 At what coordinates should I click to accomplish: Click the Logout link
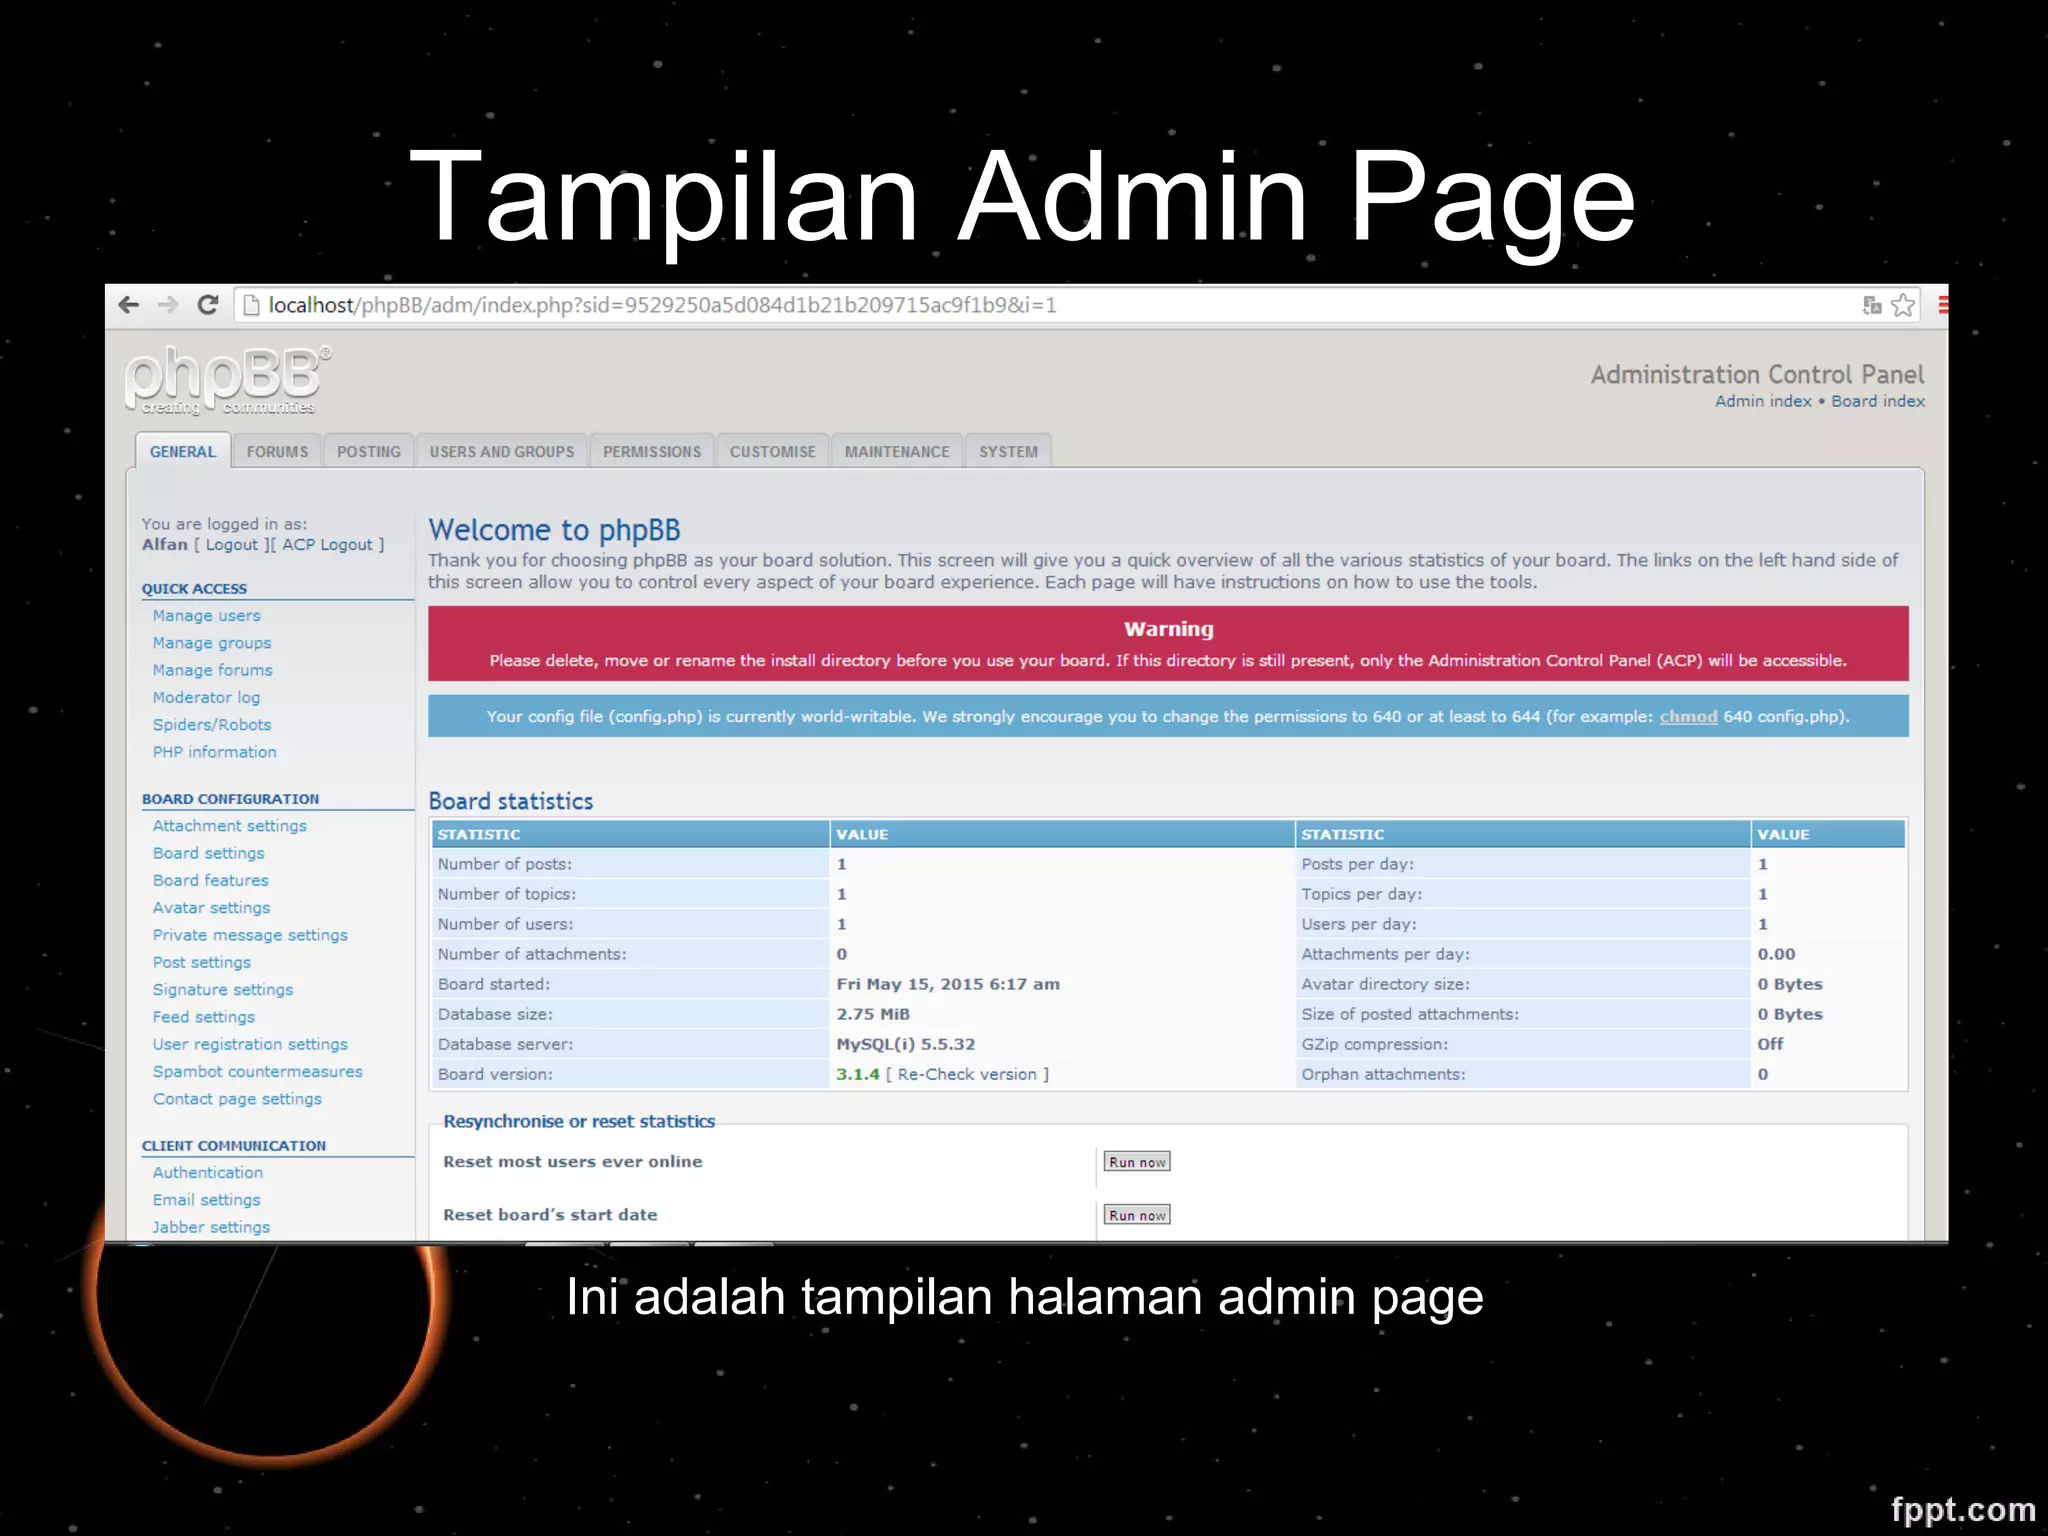[232, 544]
